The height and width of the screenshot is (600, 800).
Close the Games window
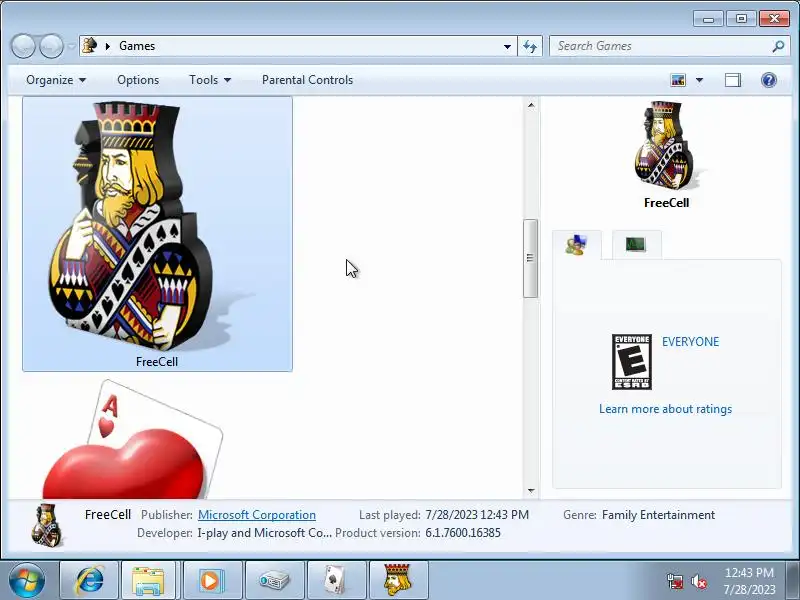[x=774, y=19]
